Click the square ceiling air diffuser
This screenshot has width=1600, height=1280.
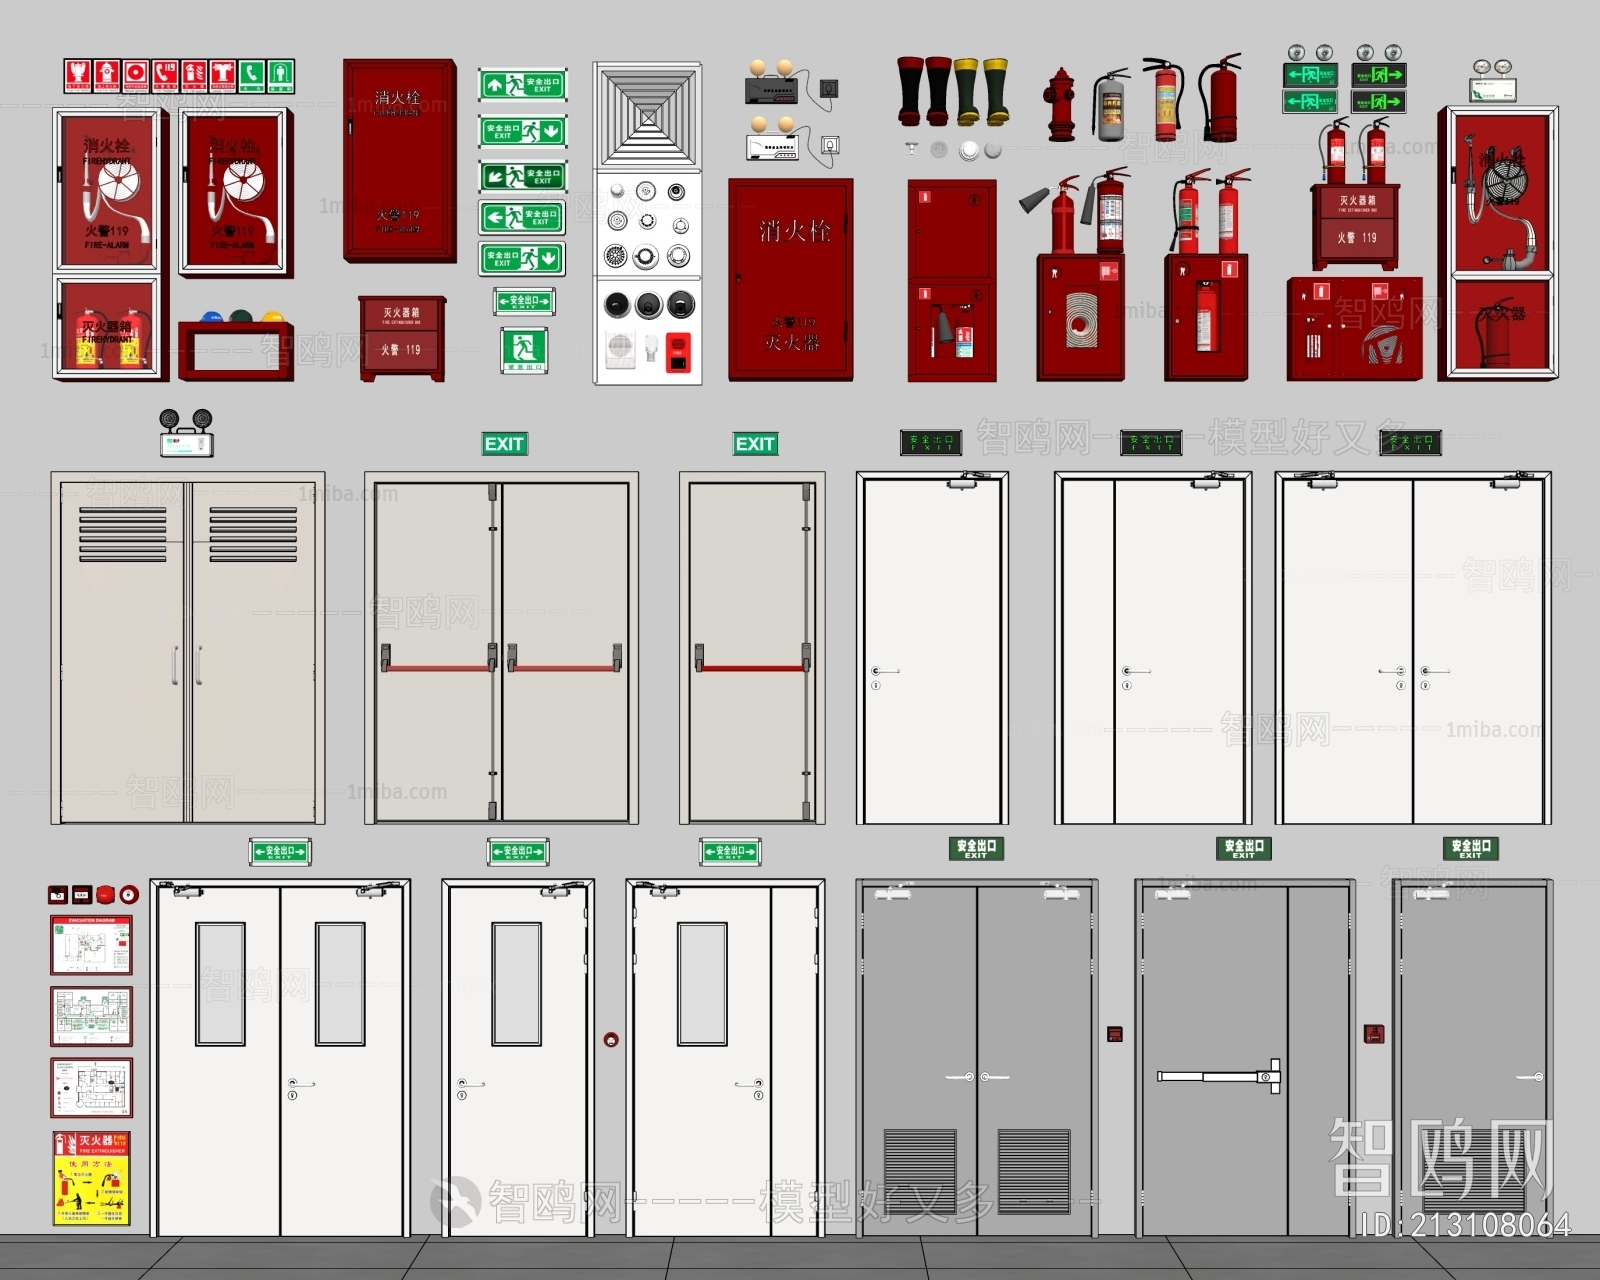click(x=648, y=117)
